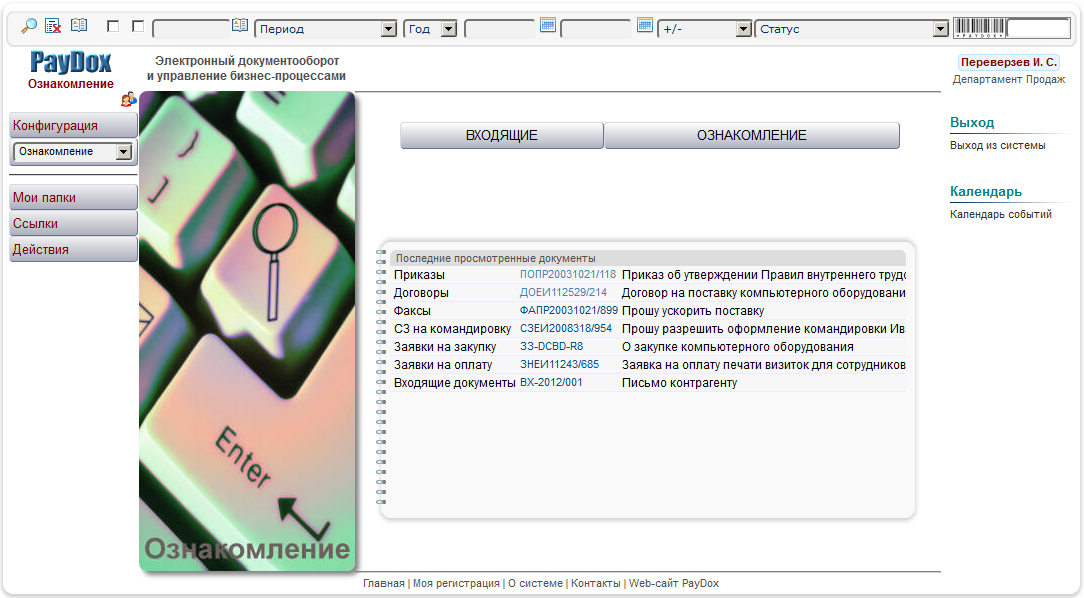Click the magnifier search icon in toolbar

point(28,27)
